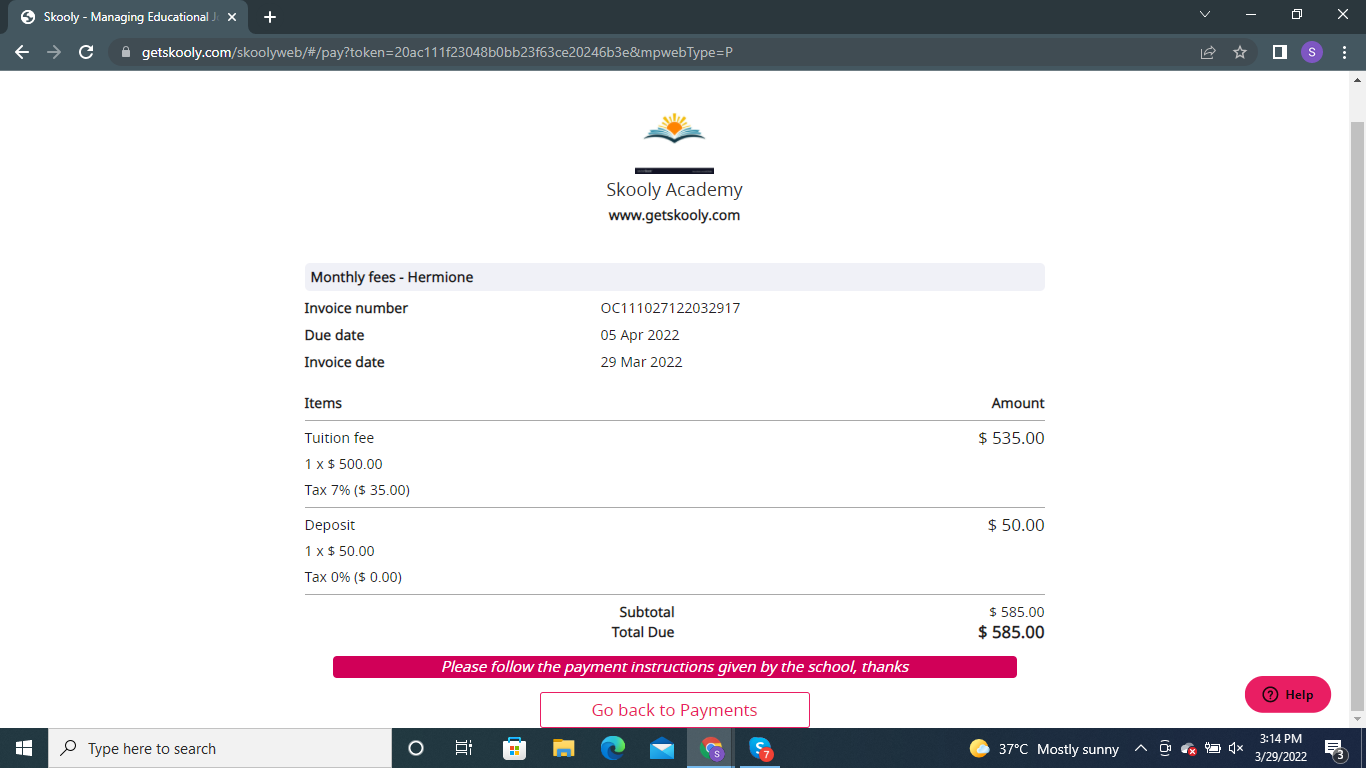
Task: Open Meet Now camera tray icon
Action: (x=1165, y=748)
